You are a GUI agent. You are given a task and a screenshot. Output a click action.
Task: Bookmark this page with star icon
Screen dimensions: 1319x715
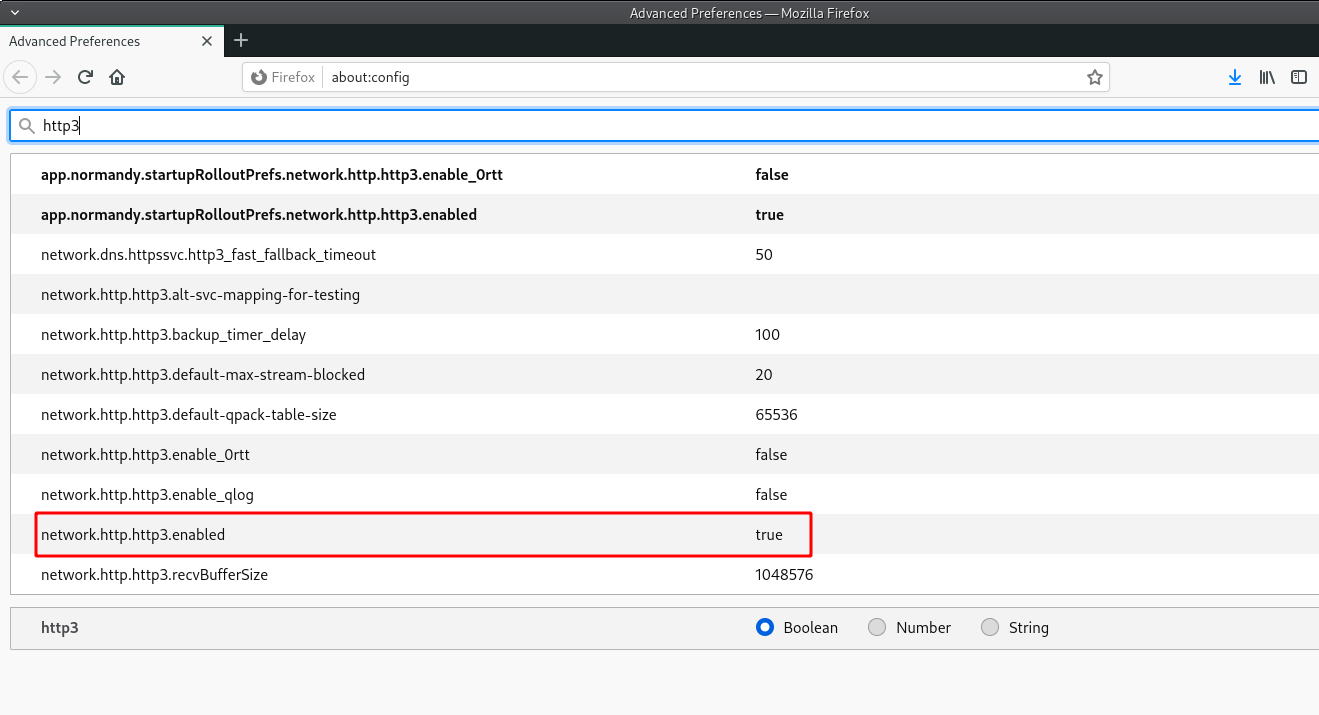pos(1094,77)
